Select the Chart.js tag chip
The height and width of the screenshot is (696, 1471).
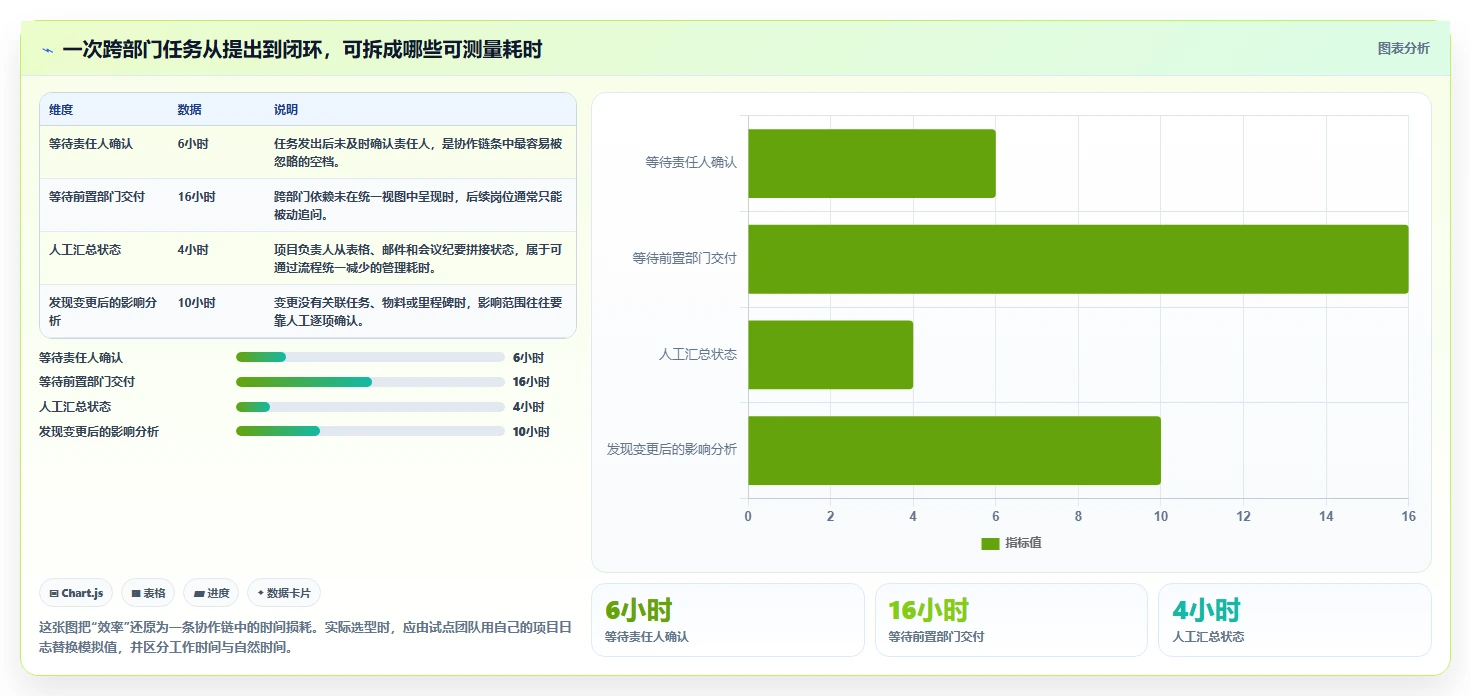[76, 593]
